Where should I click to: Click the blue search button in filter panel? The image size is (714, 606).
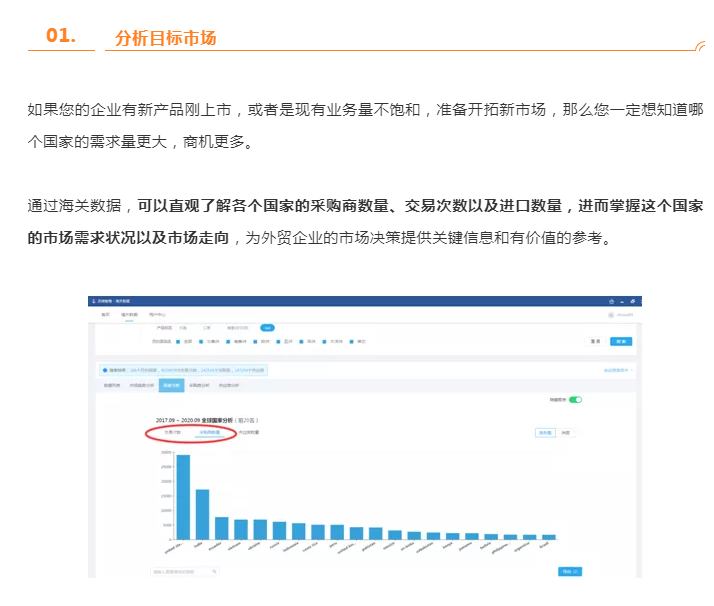click(621, 341)
